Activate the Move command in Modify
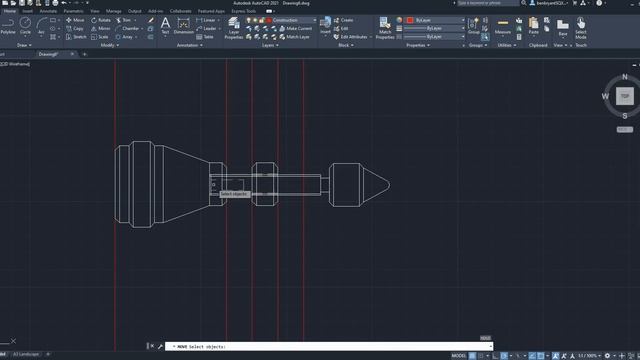Screen dimensions: 640x360 tap(75, 20)
